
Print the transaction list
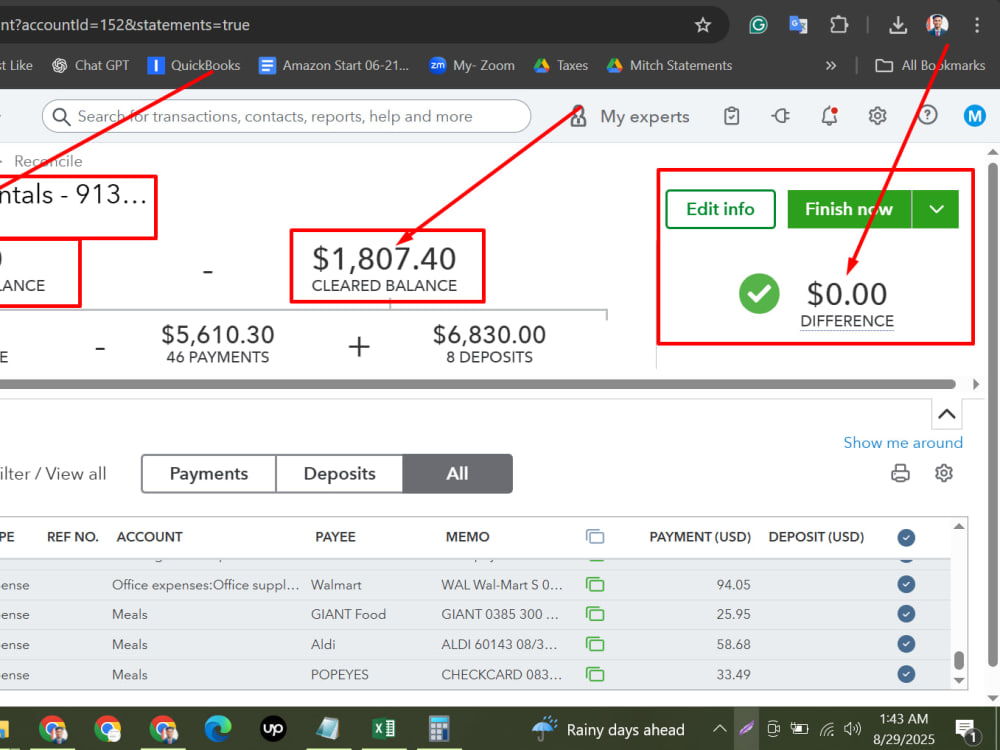point(900,473)
